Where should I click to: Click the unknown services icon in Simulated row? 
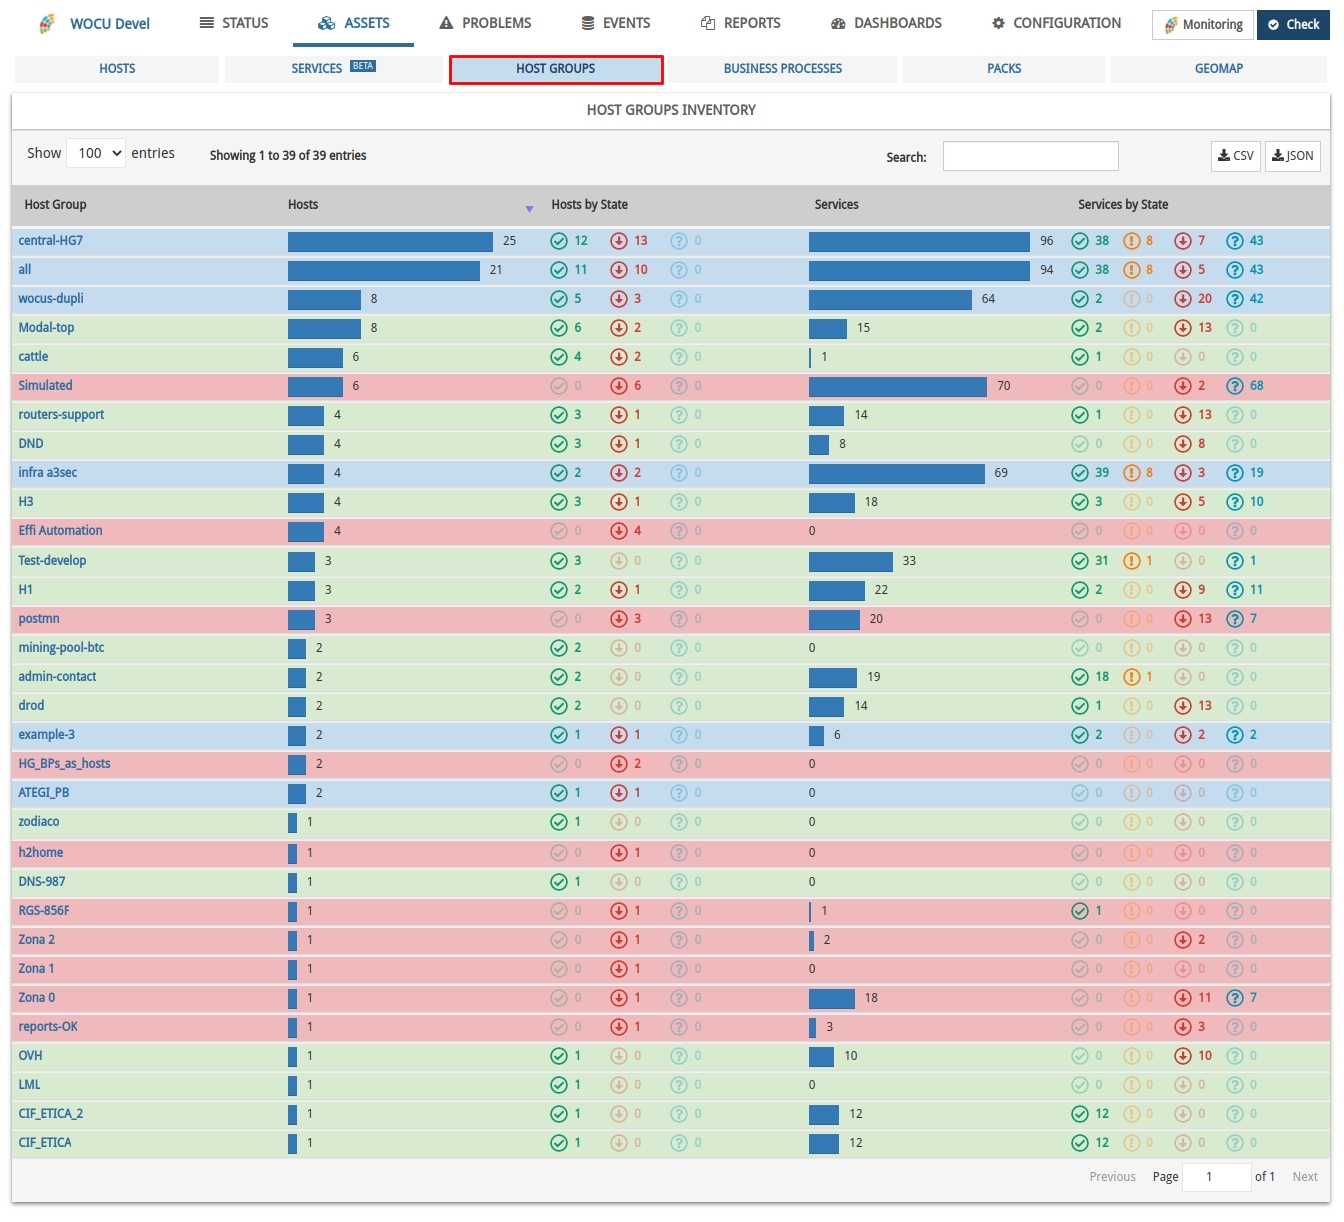[x=1235, y=386]
